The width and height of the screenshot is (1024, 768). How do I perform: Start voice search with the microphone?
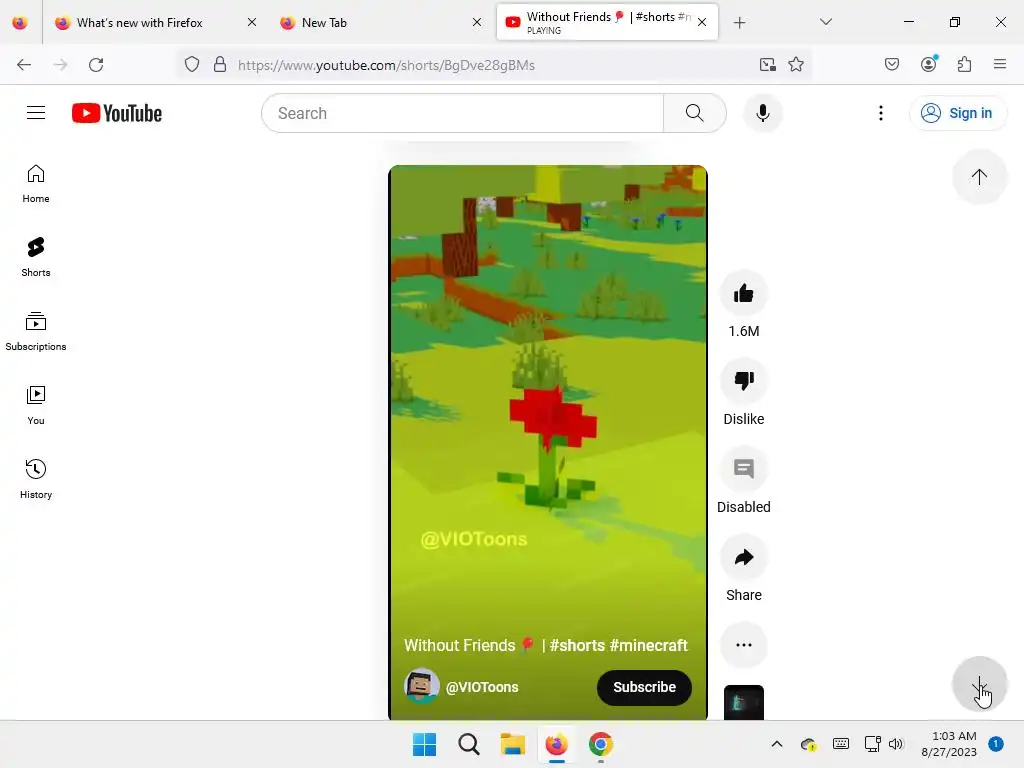pyautogui.click(x=762, y=113)
